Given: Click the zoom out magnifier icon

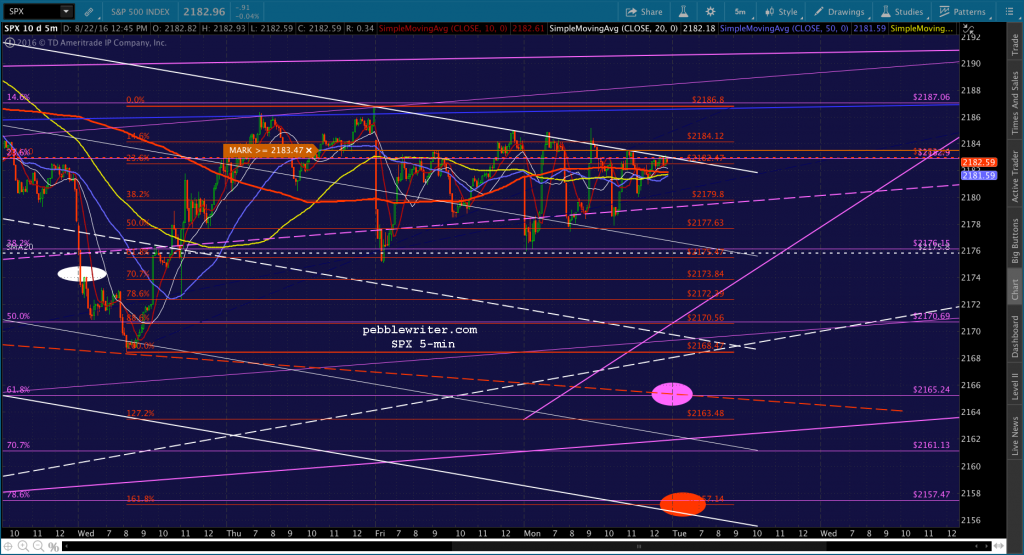Looking at the screenshot, I should [38, 546].
